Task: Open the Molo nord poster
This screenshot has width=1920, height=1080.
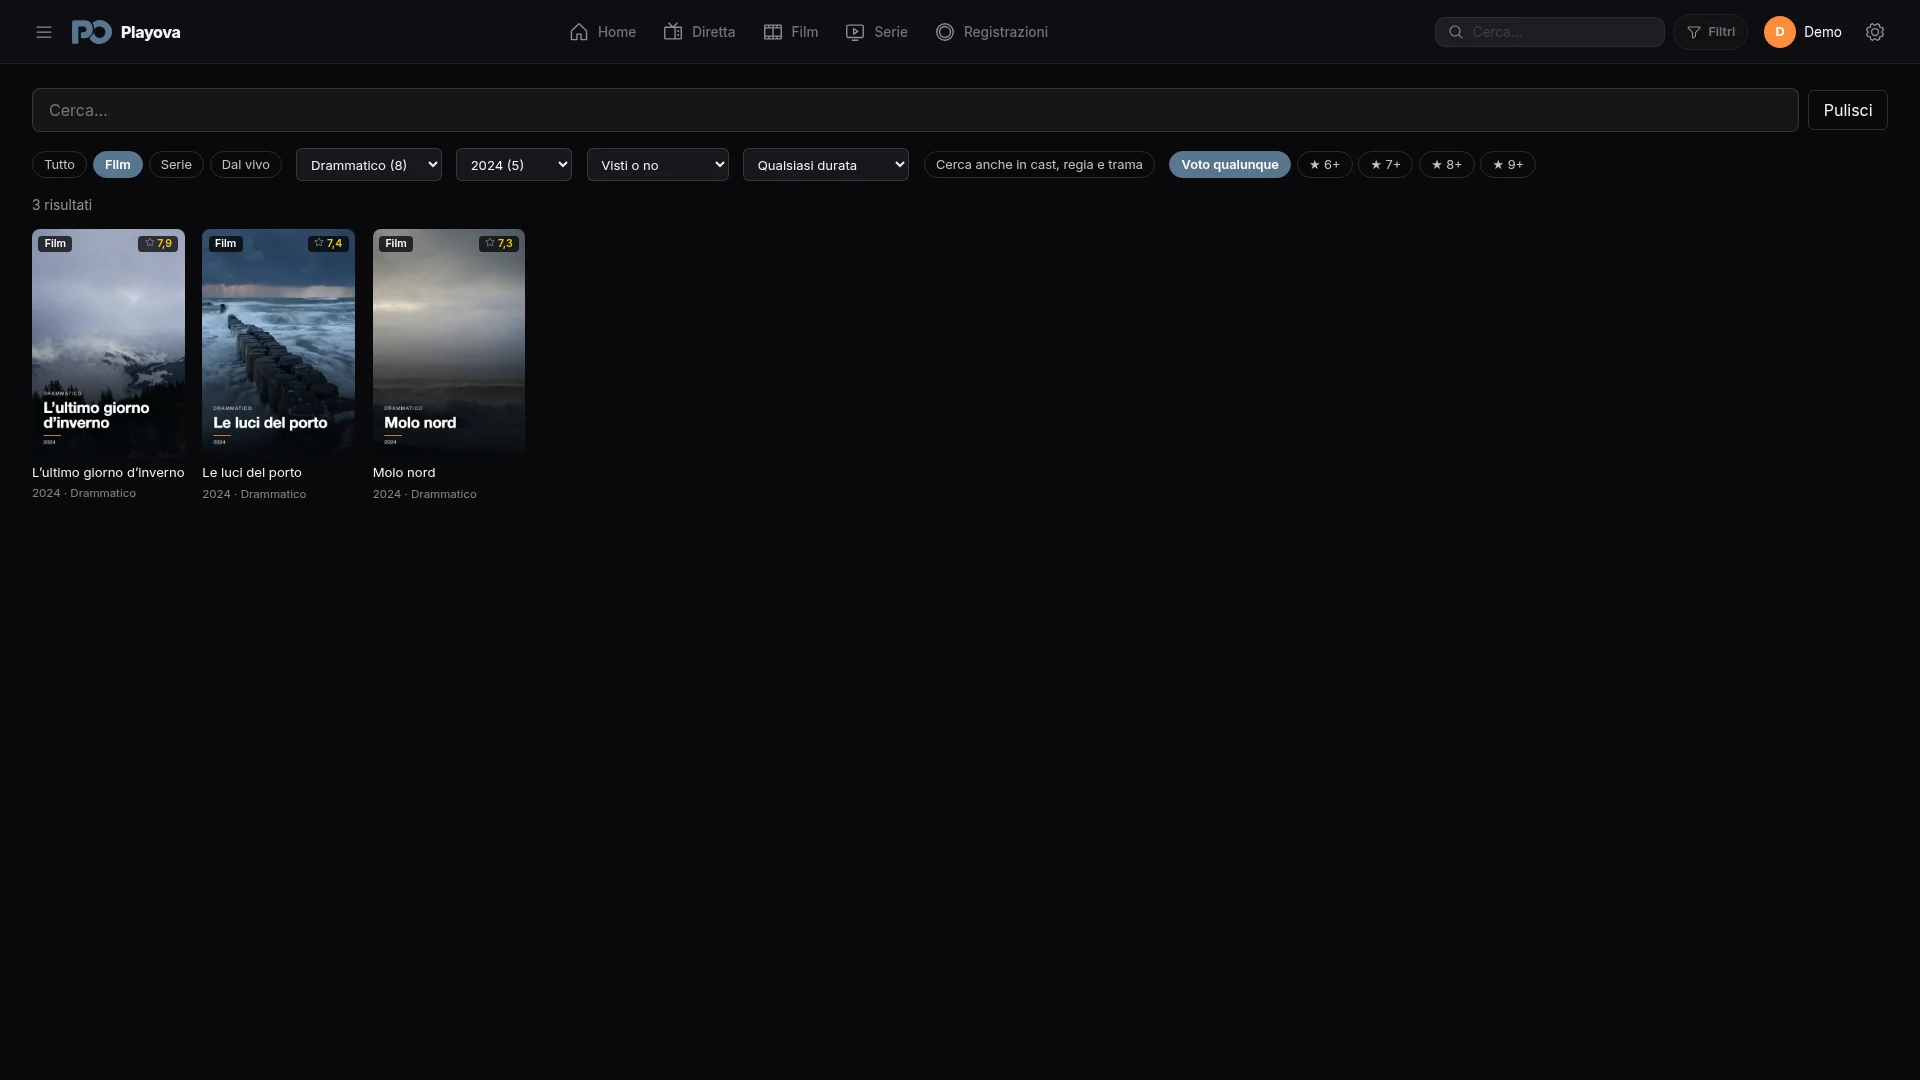Action: pos(449,343)
